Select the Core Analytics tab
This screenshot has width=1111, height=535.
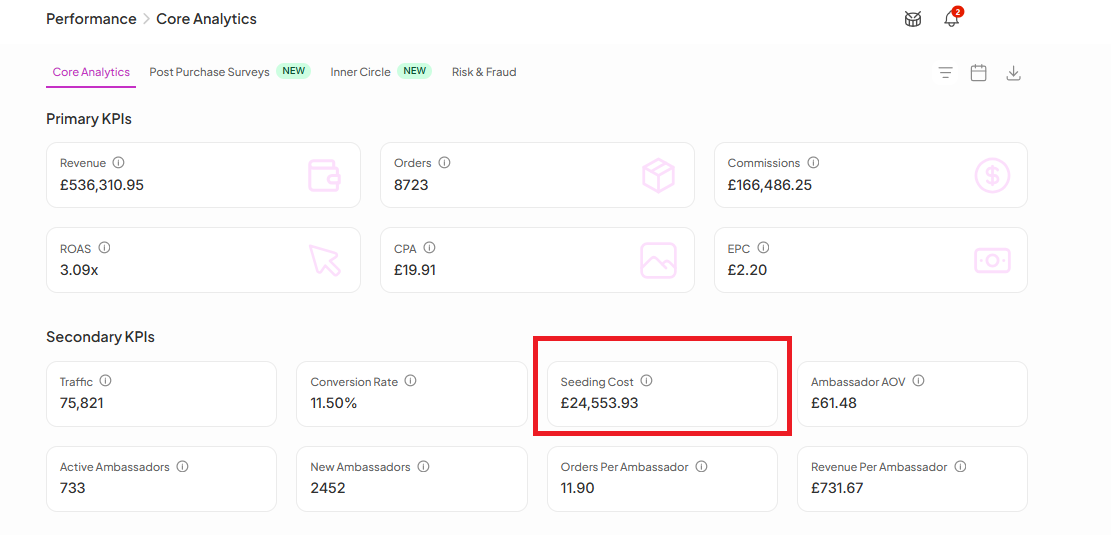pos(91,72)
